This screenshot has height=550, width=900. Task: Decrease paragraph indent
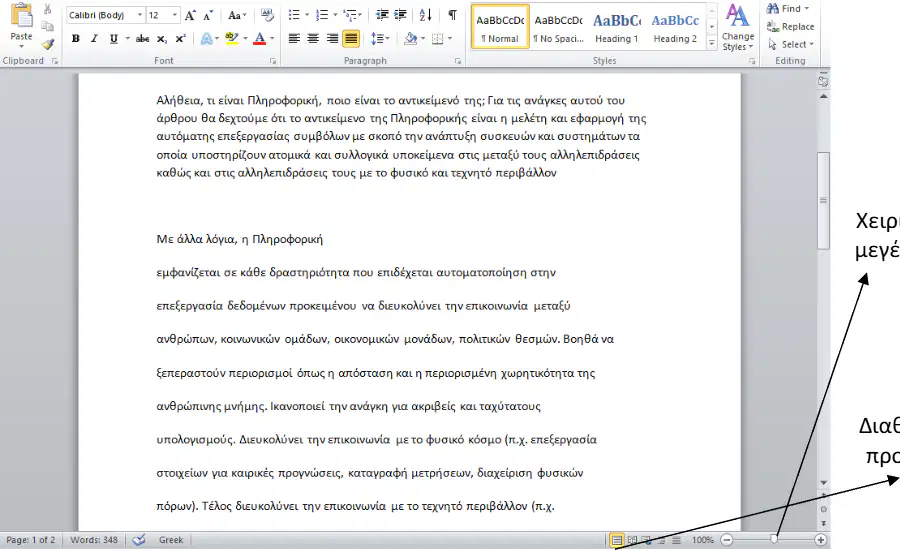point(382,15)
